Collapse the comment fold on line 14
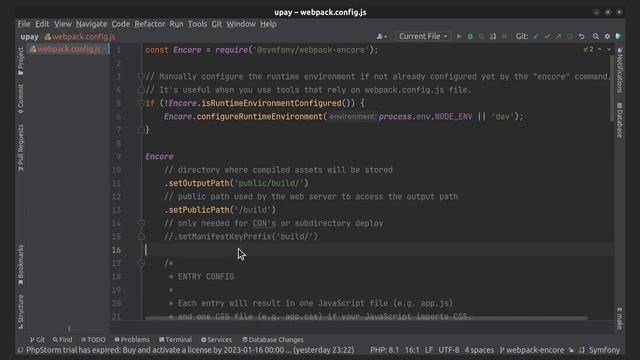Screen dimensions: 640x360 [141, 223]
